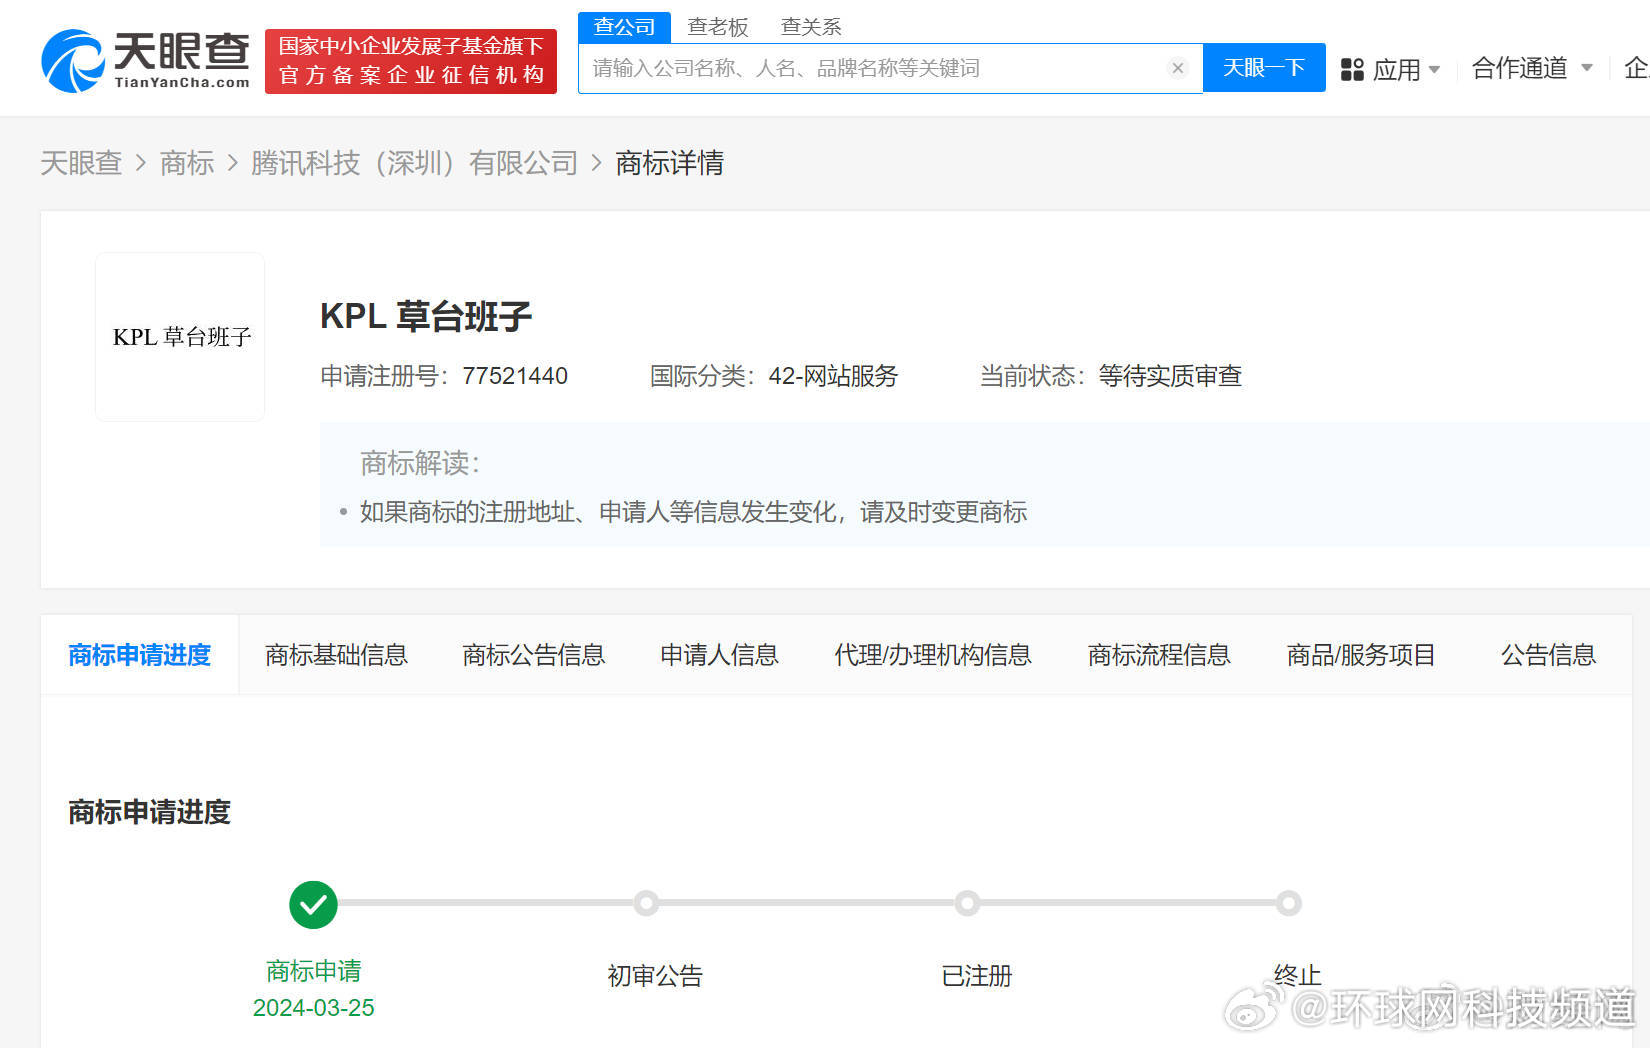Image resolution: width=1650 pixels, height=1048 pixels.
Task: Click the 商标 breadcrumb link
Action: coord(187,163)
